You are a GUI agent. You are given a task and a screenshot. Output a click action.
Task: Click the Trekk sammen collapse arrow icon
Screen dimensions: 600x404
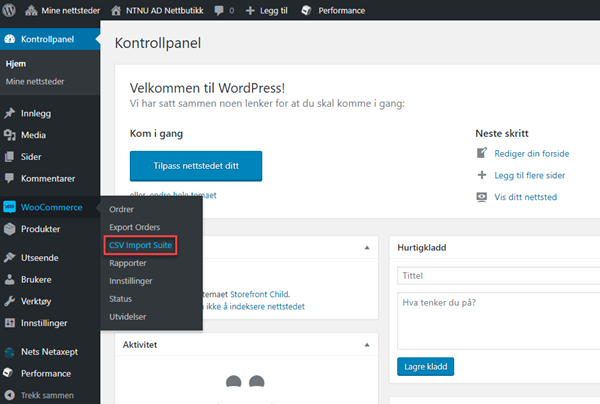coord(10,395)
